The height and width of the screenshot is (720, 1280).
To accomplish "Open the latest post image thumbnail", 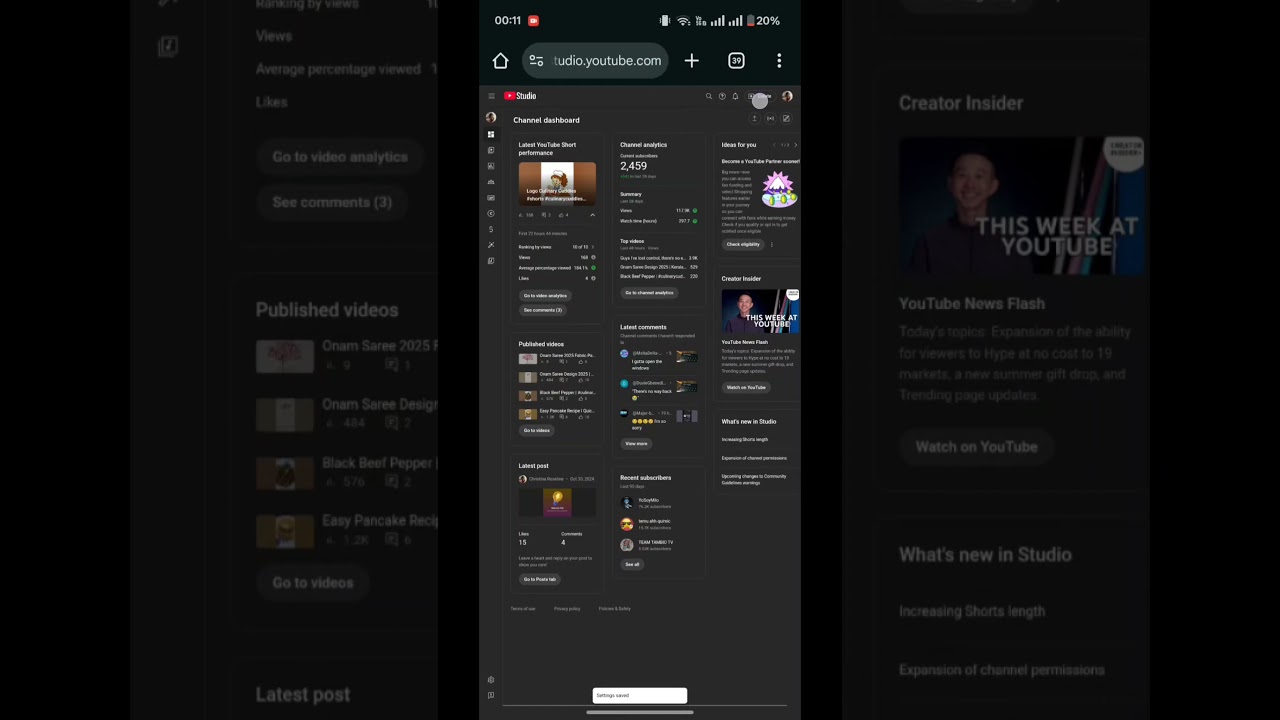I will pyautogui.click(x=557, y=502).
